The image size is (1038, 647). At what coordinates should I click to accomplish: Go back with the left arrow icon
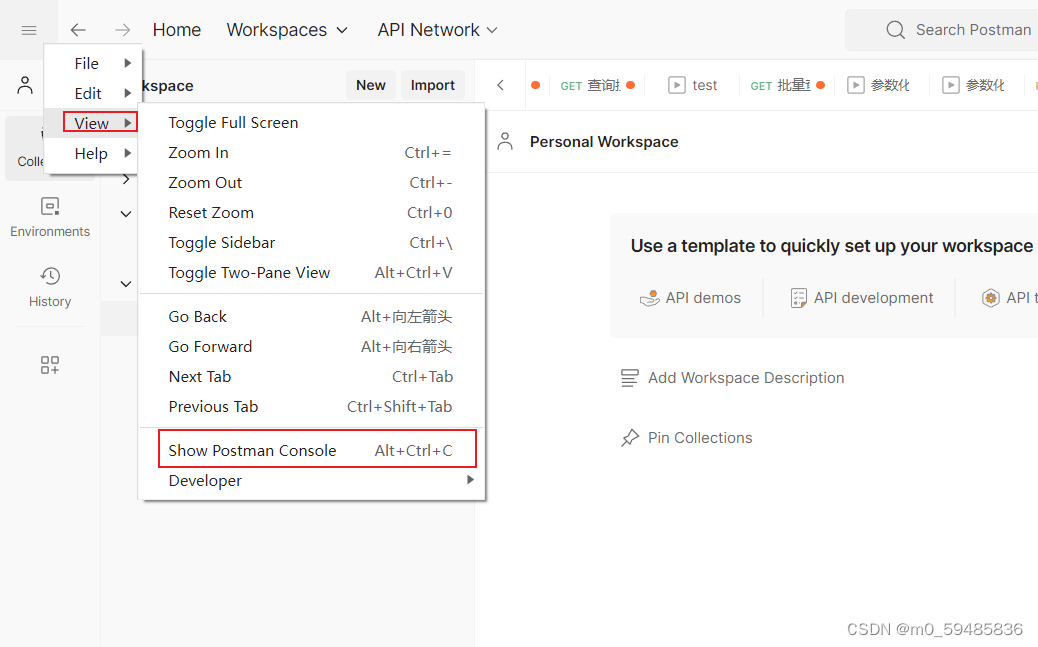tap(78, 30)
